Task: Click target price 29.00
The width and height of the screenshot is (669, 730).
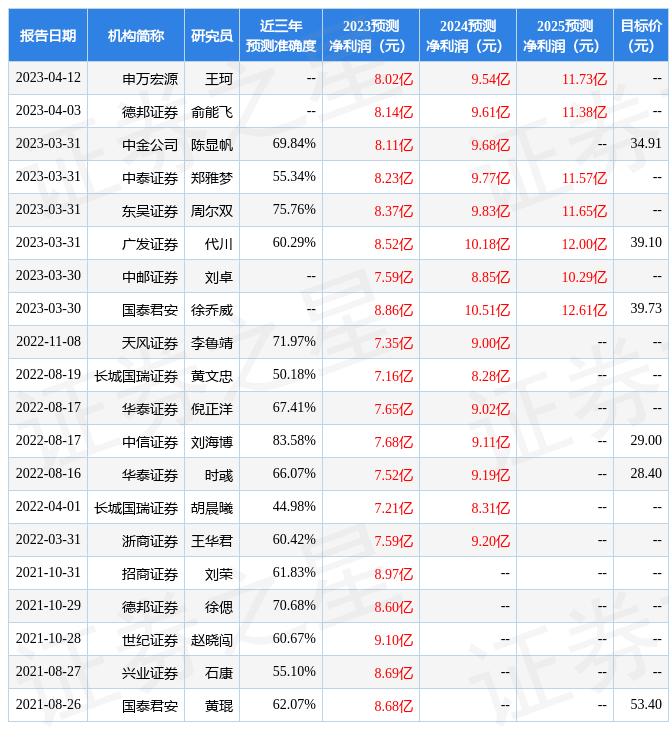Action: pyautogui.click(x=646, y=441)
